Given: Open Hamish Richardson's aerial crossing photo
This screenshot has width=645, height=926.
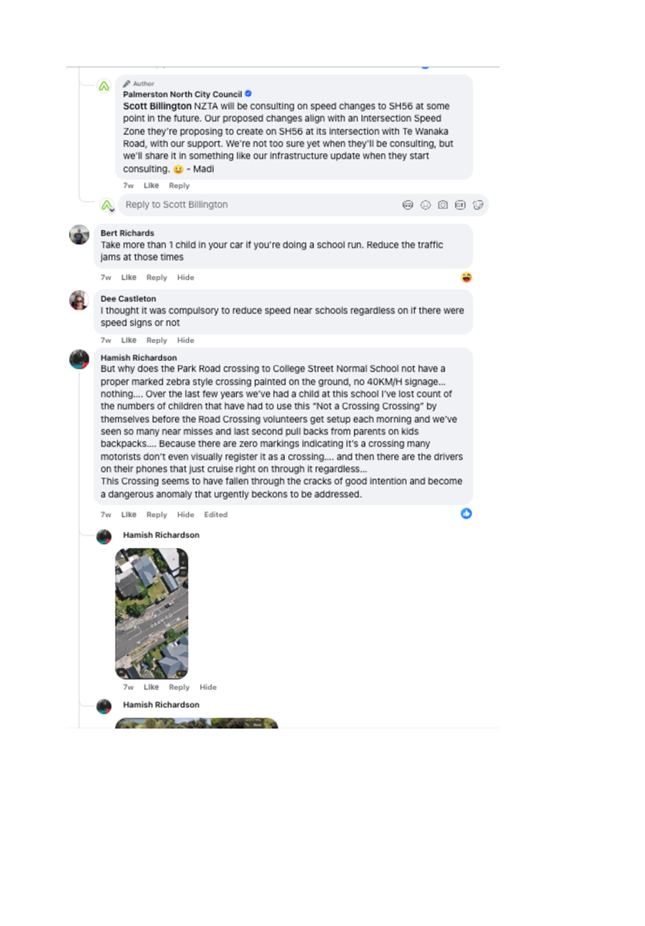Looking at the screenshot, I should (152, 613).
